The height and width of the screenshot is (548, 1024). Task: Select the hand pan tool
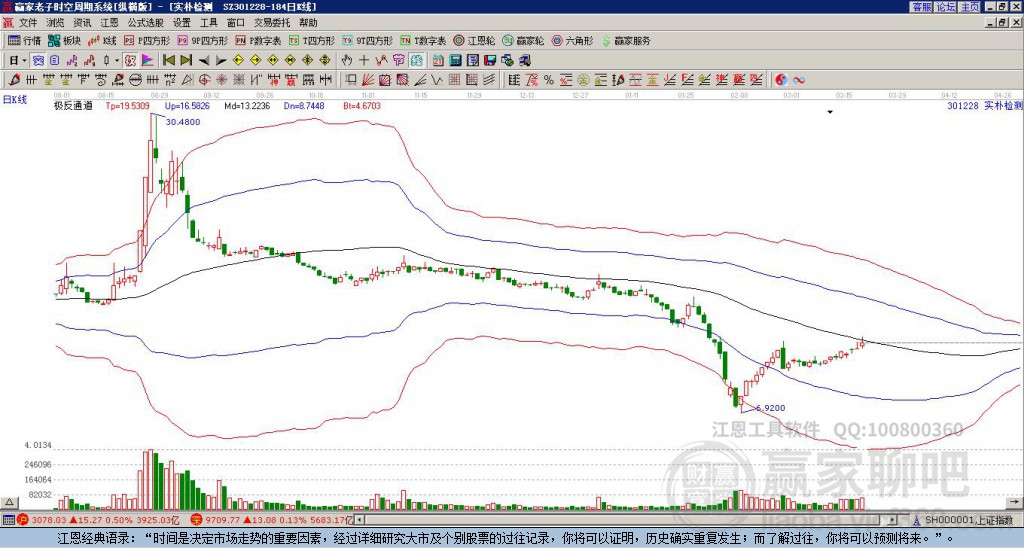[x=347, y=61]
